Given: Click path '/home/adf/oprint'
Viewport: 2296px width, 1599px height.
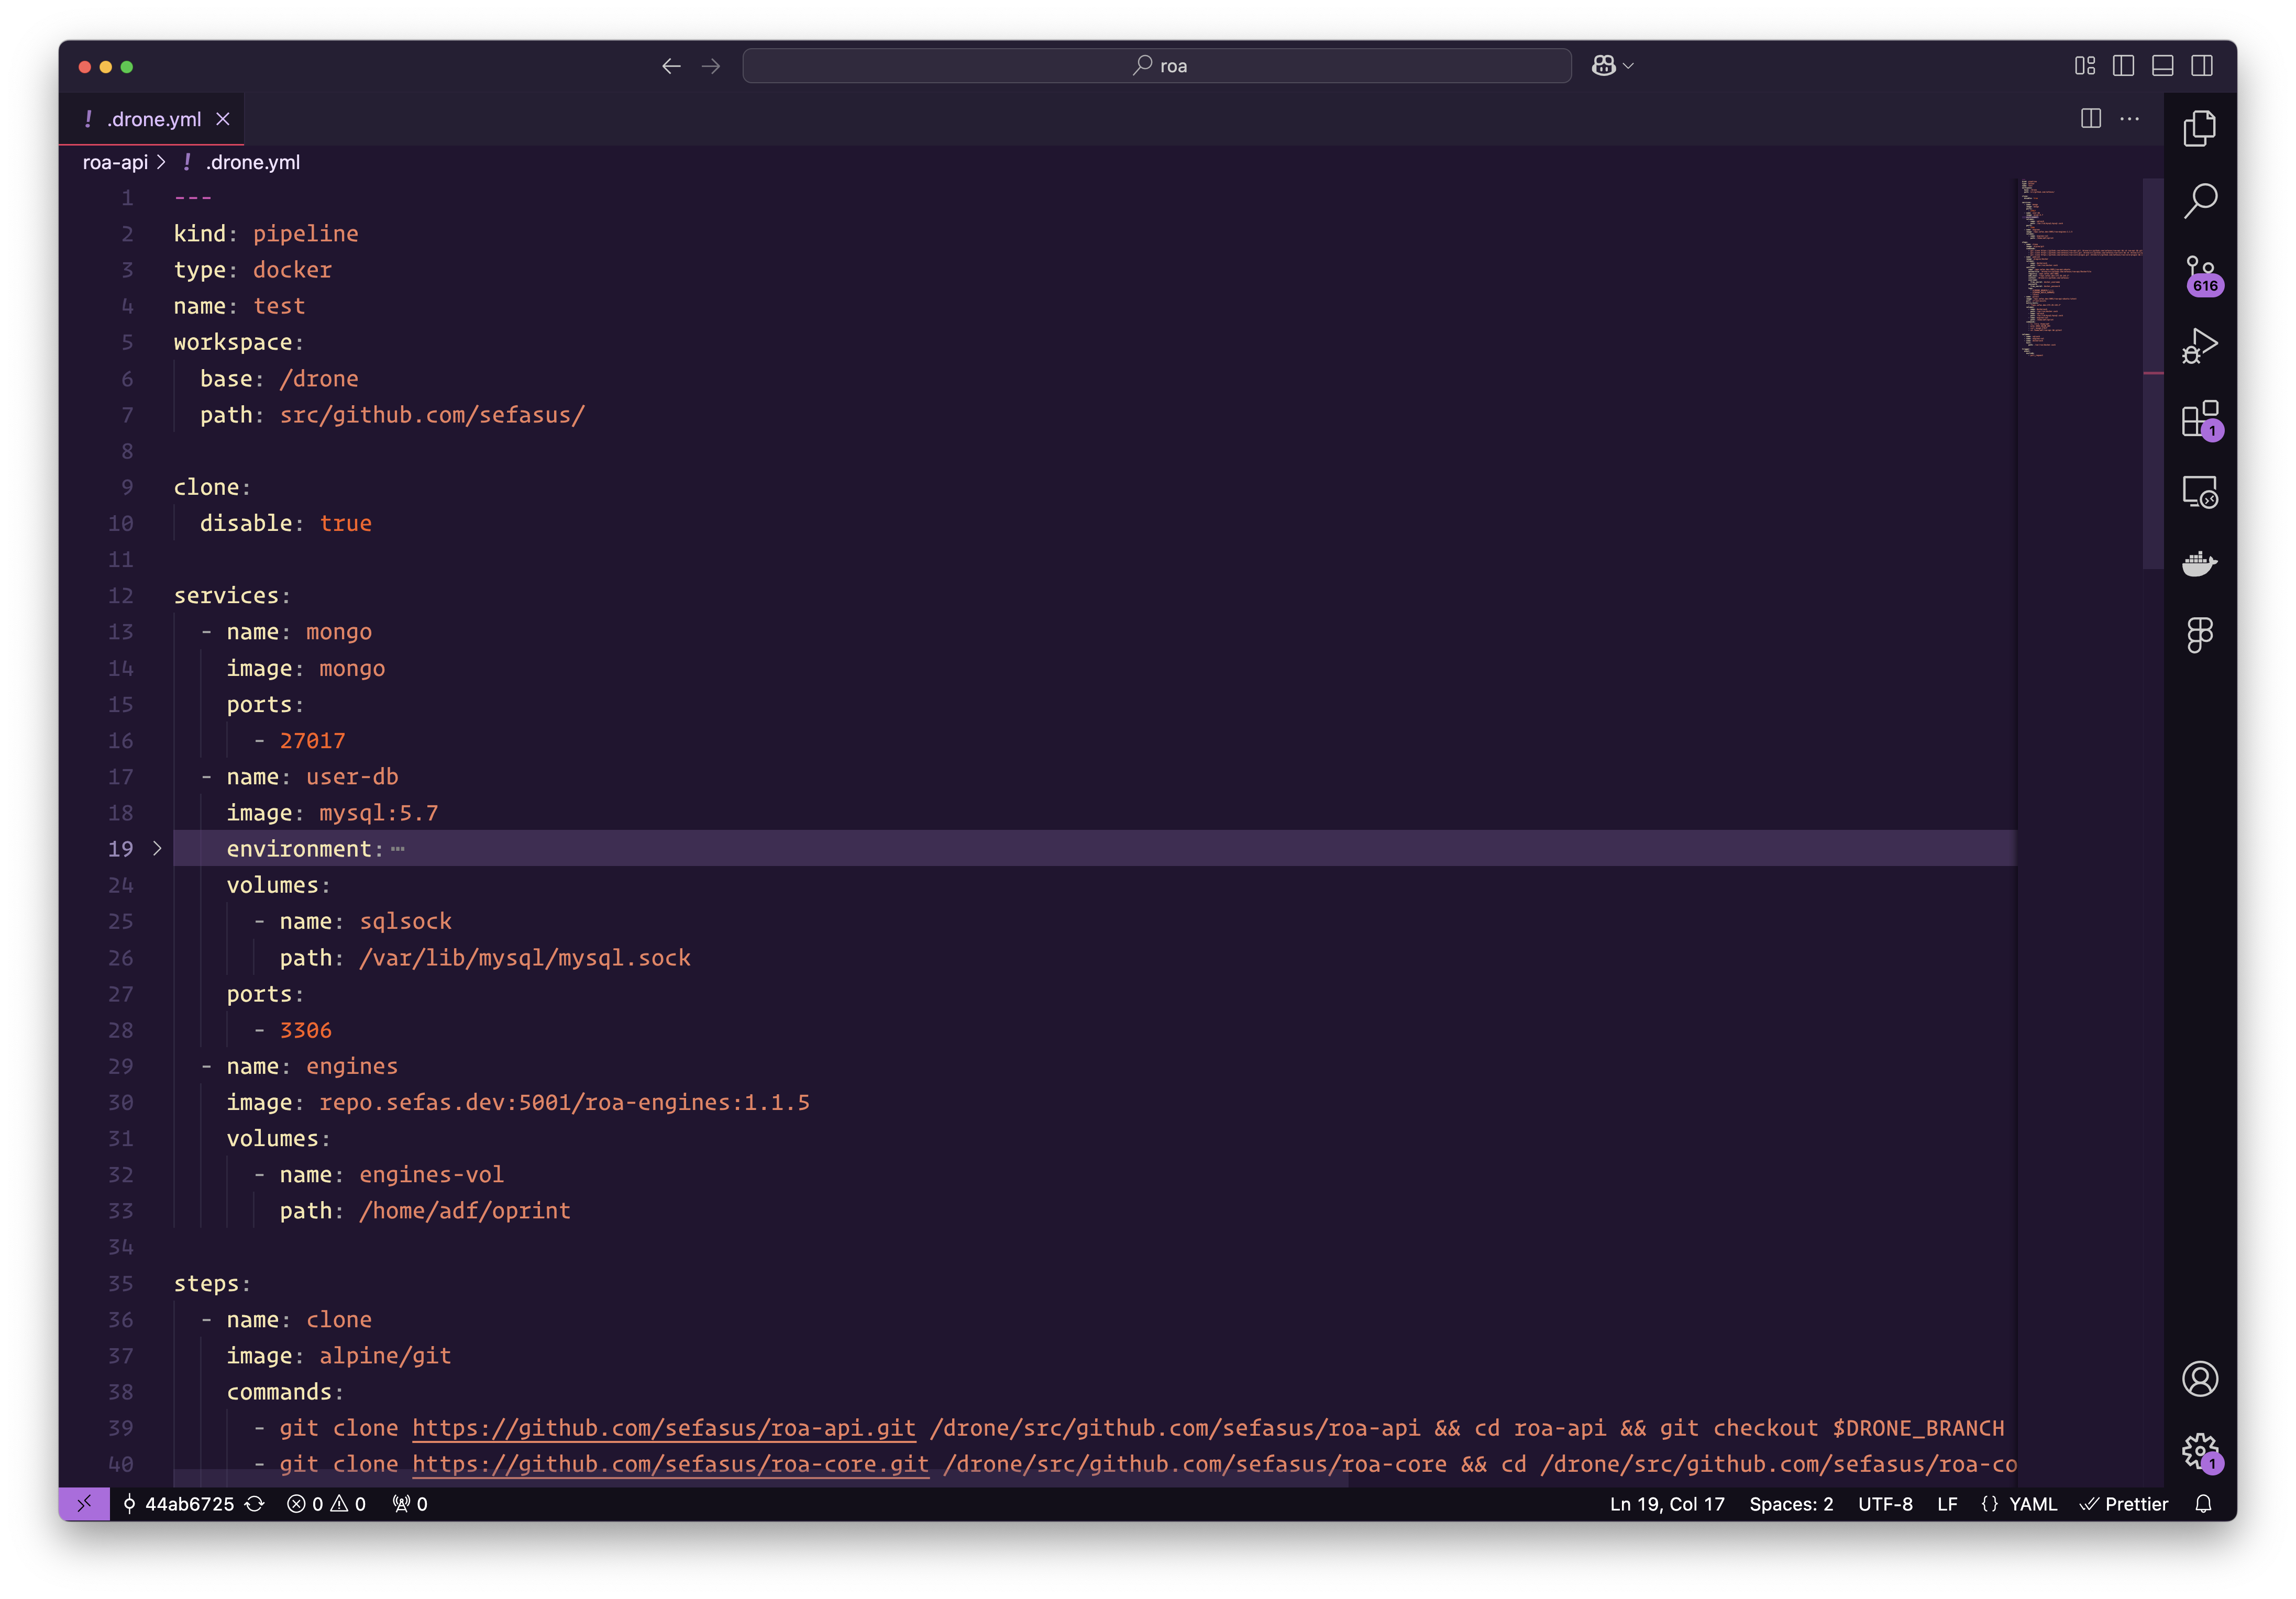Looking at the screenshot, I should 464,1211.
